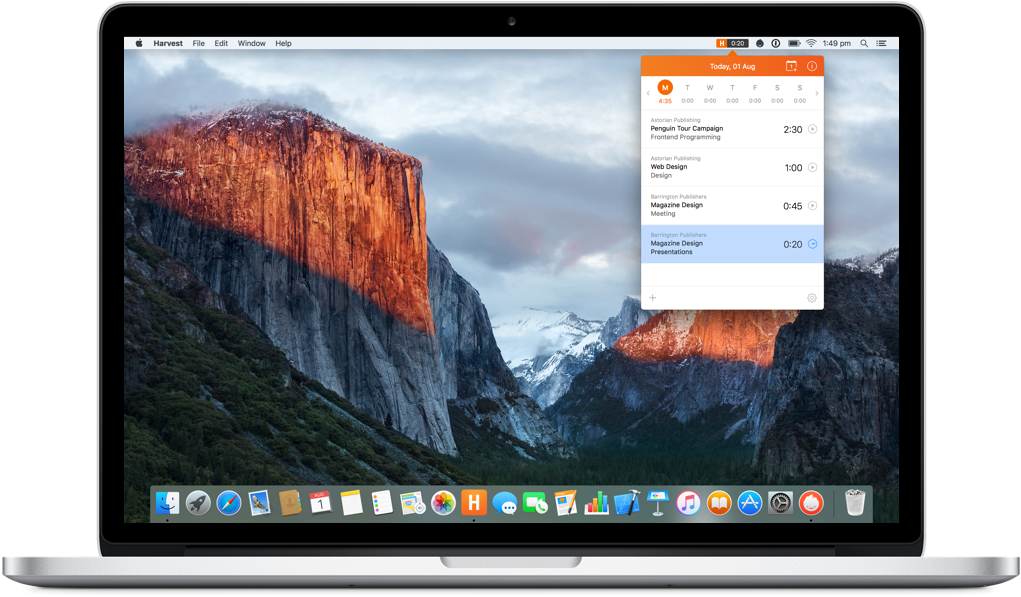
Task: Go to the next week with right chevron
Action: click(817, 93)
